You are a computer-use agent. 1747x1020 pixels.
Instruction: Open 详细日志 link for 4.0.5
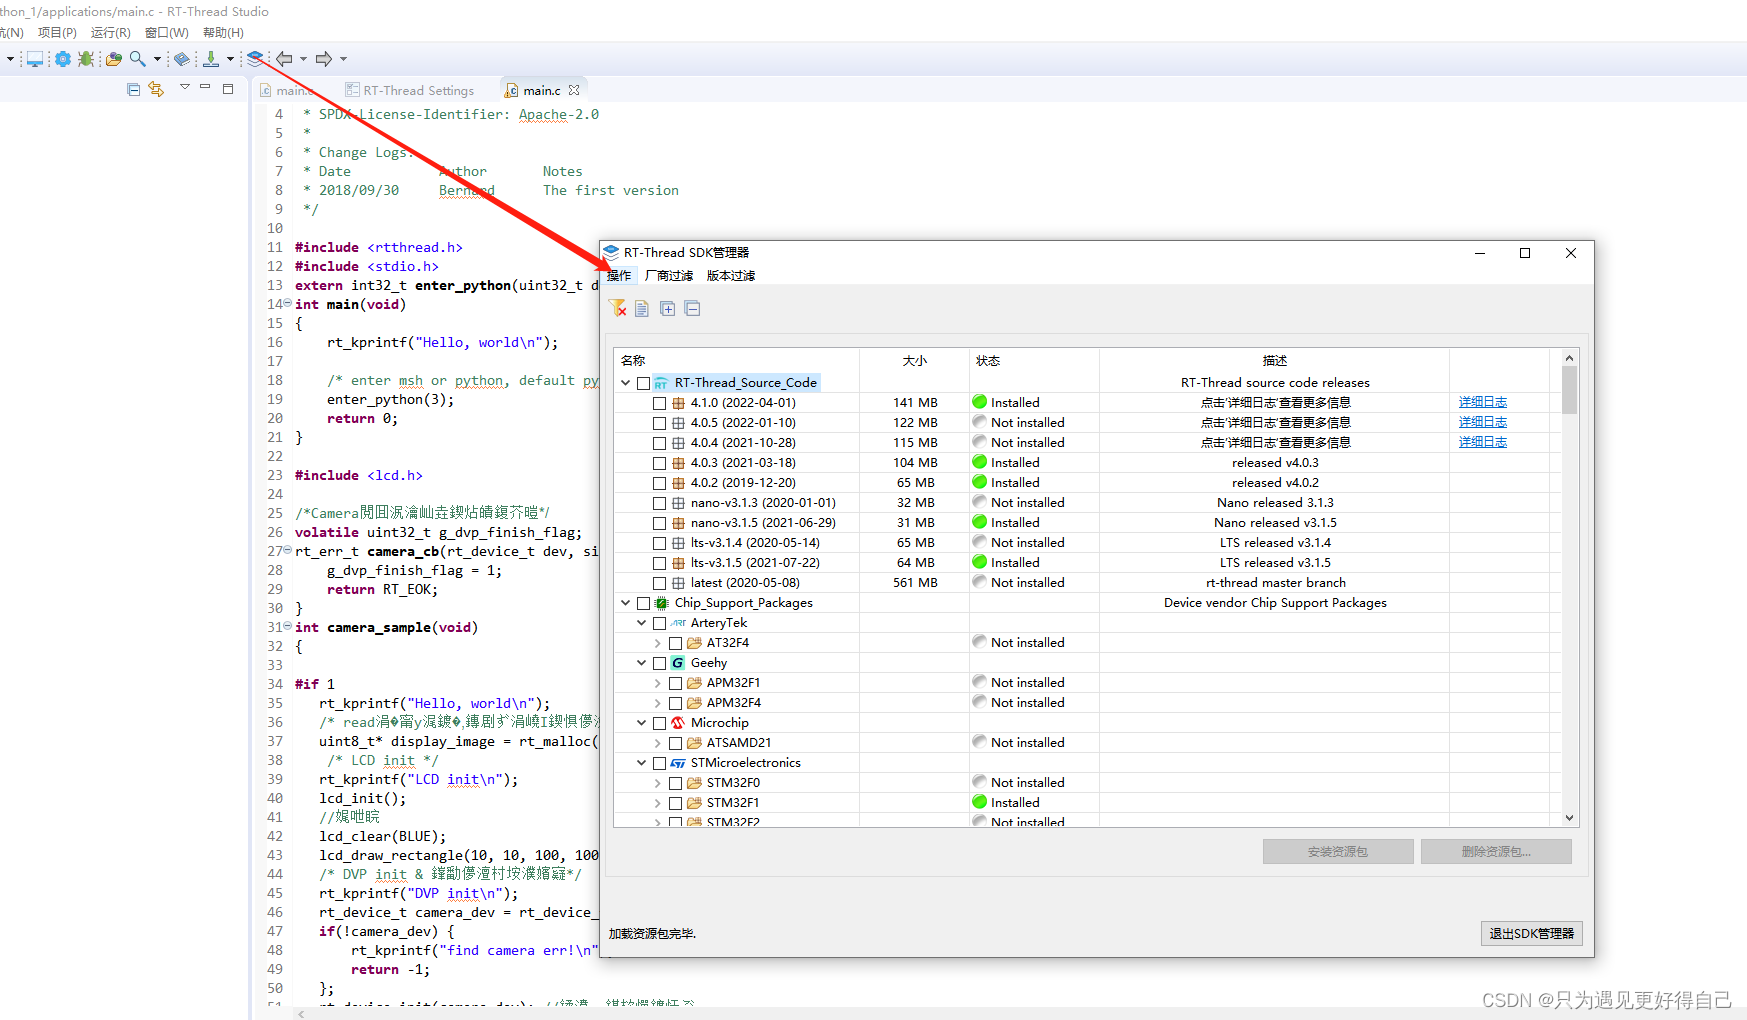click(1482, 422)
